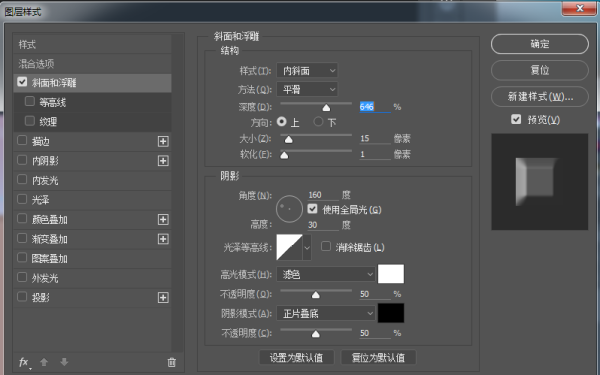Open the fx effects menu icon
Screen dimensions: 600x375
(x=24, y=362)
